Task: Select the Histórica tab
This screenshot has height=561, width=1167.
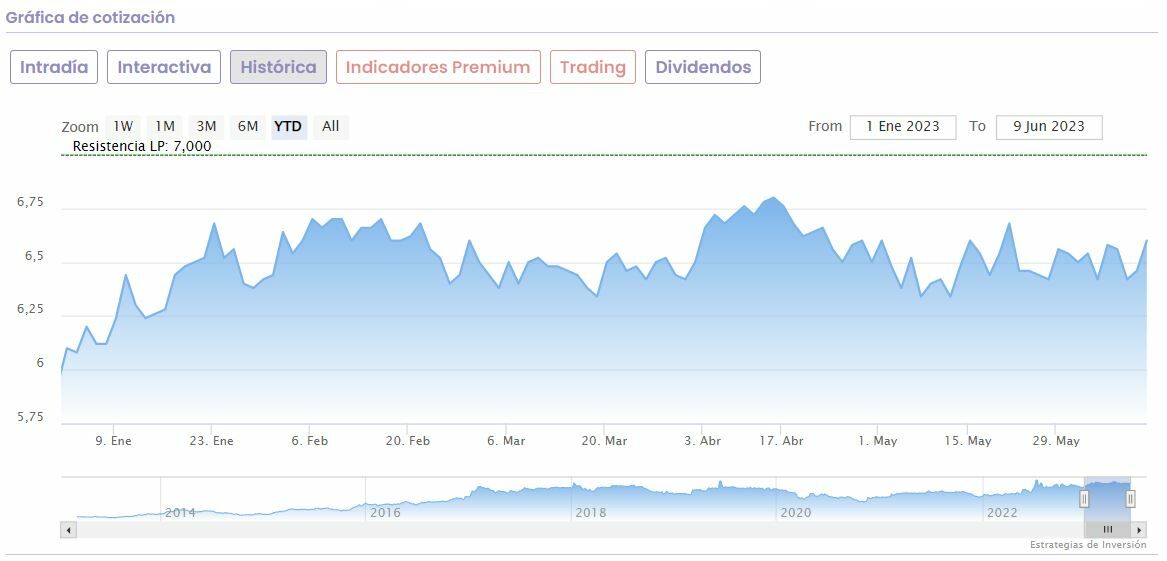Action: 278,67
